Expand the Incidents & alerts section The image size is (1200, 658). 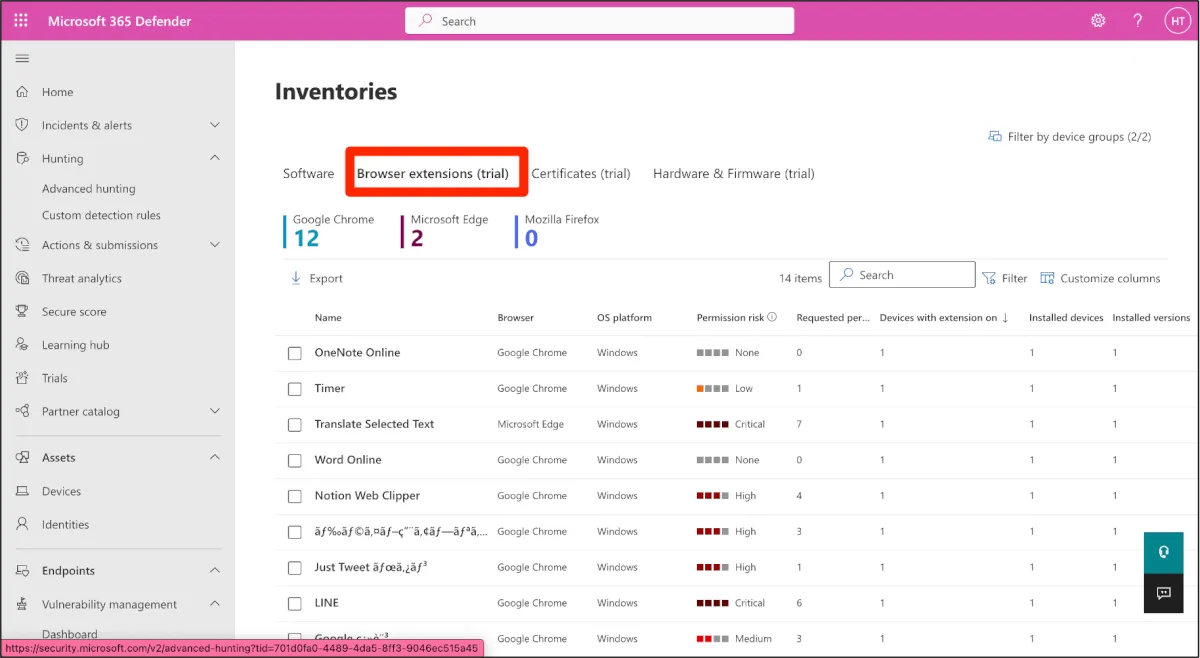(x=214, y=126)
